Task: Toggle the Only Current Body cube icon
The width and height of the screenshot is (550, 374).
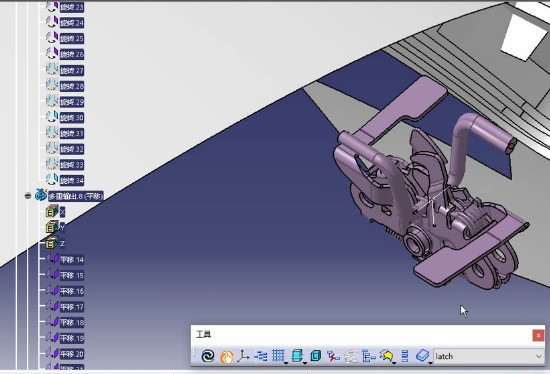Action: click(316, 356)
